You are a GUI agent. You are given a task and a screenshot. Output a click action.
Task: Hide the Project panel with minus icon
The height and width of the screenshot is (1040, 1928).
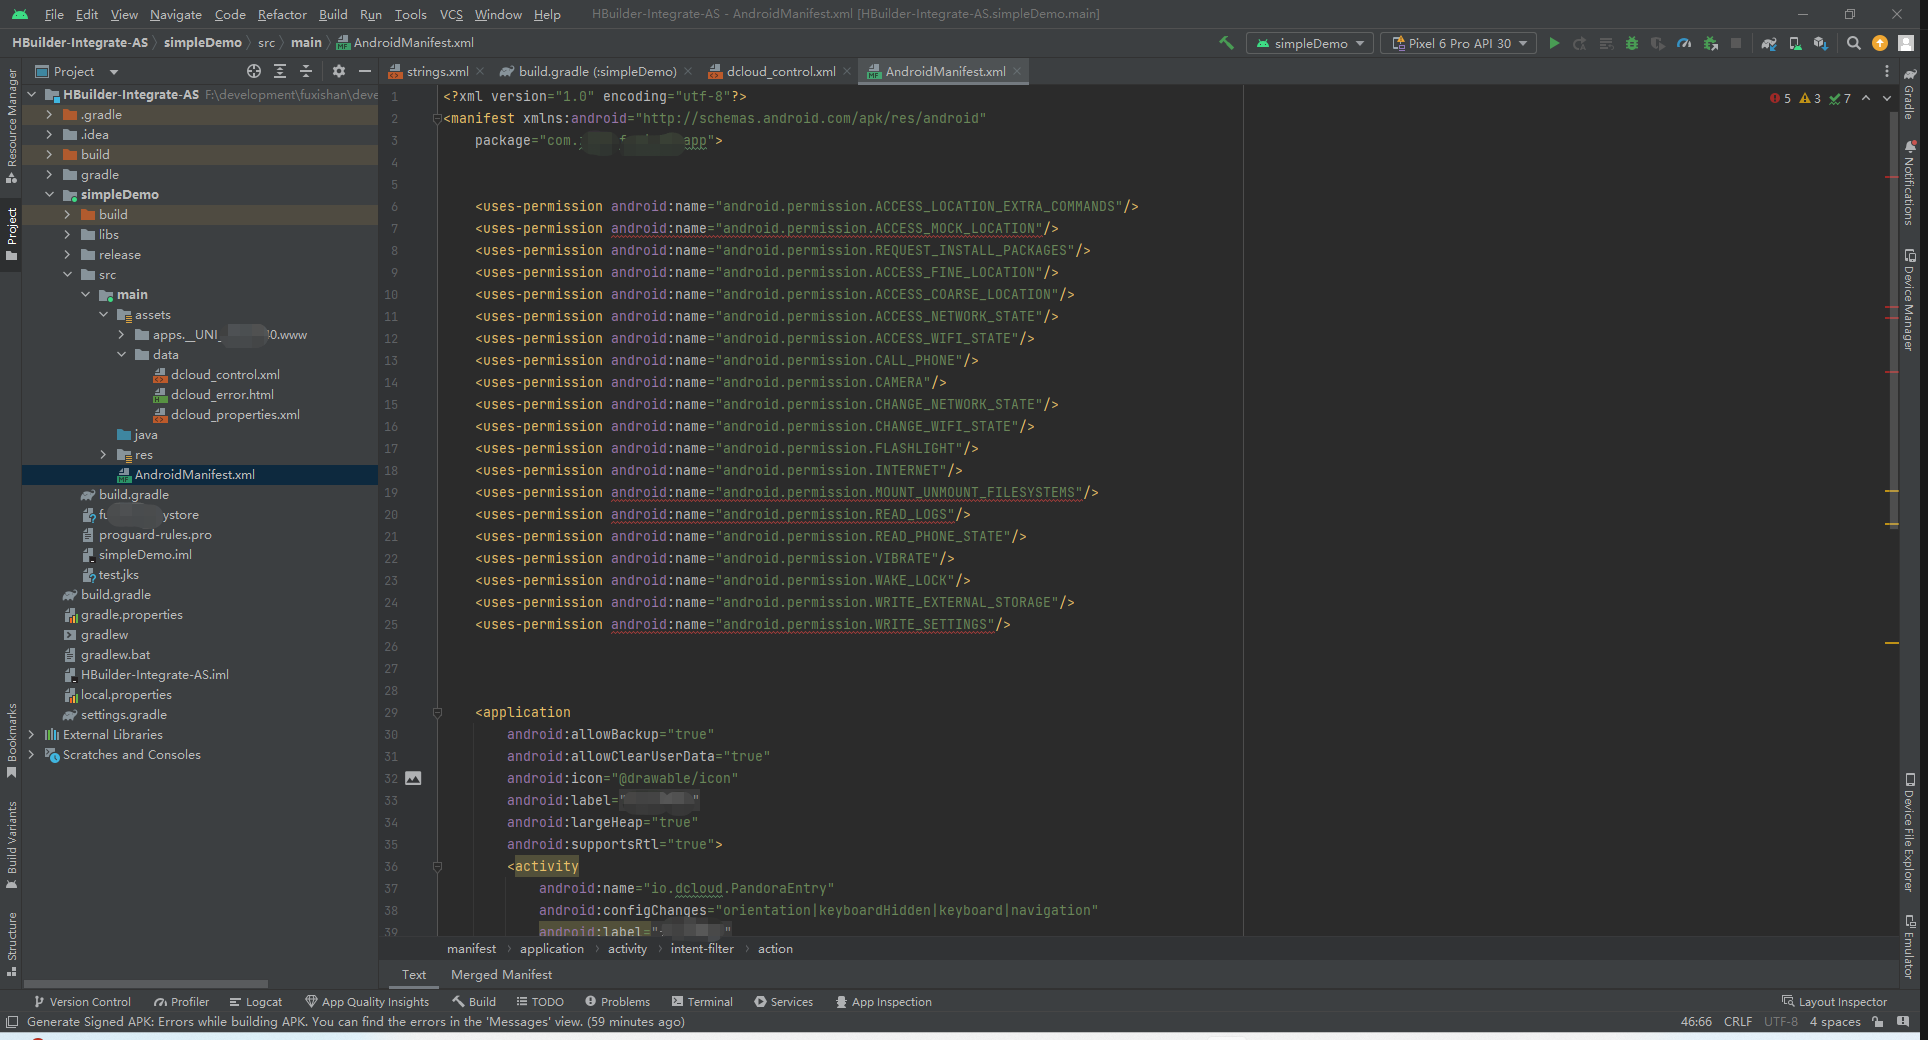tap(365, 71)
